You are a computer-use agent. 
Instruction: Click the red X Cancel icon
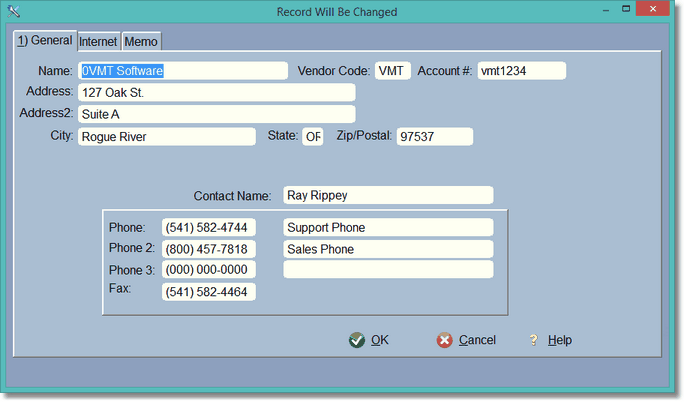click(445, 340)
